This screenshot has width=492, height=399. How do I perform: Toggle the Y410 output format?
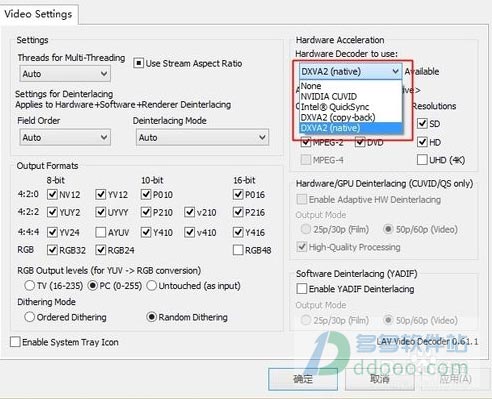click(146, 232)
